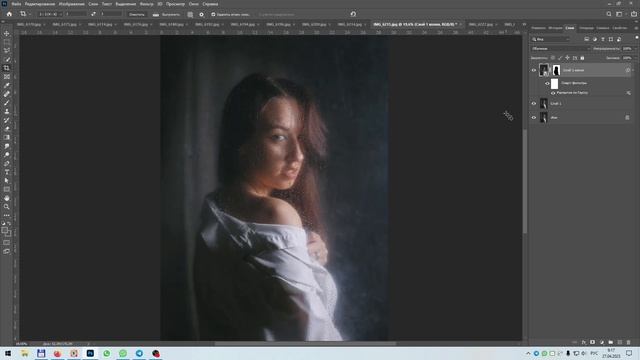Image resolution: width=640 pixels, height=360 pixels.
Task: Open the Редактирование menu
Action: 40,4
